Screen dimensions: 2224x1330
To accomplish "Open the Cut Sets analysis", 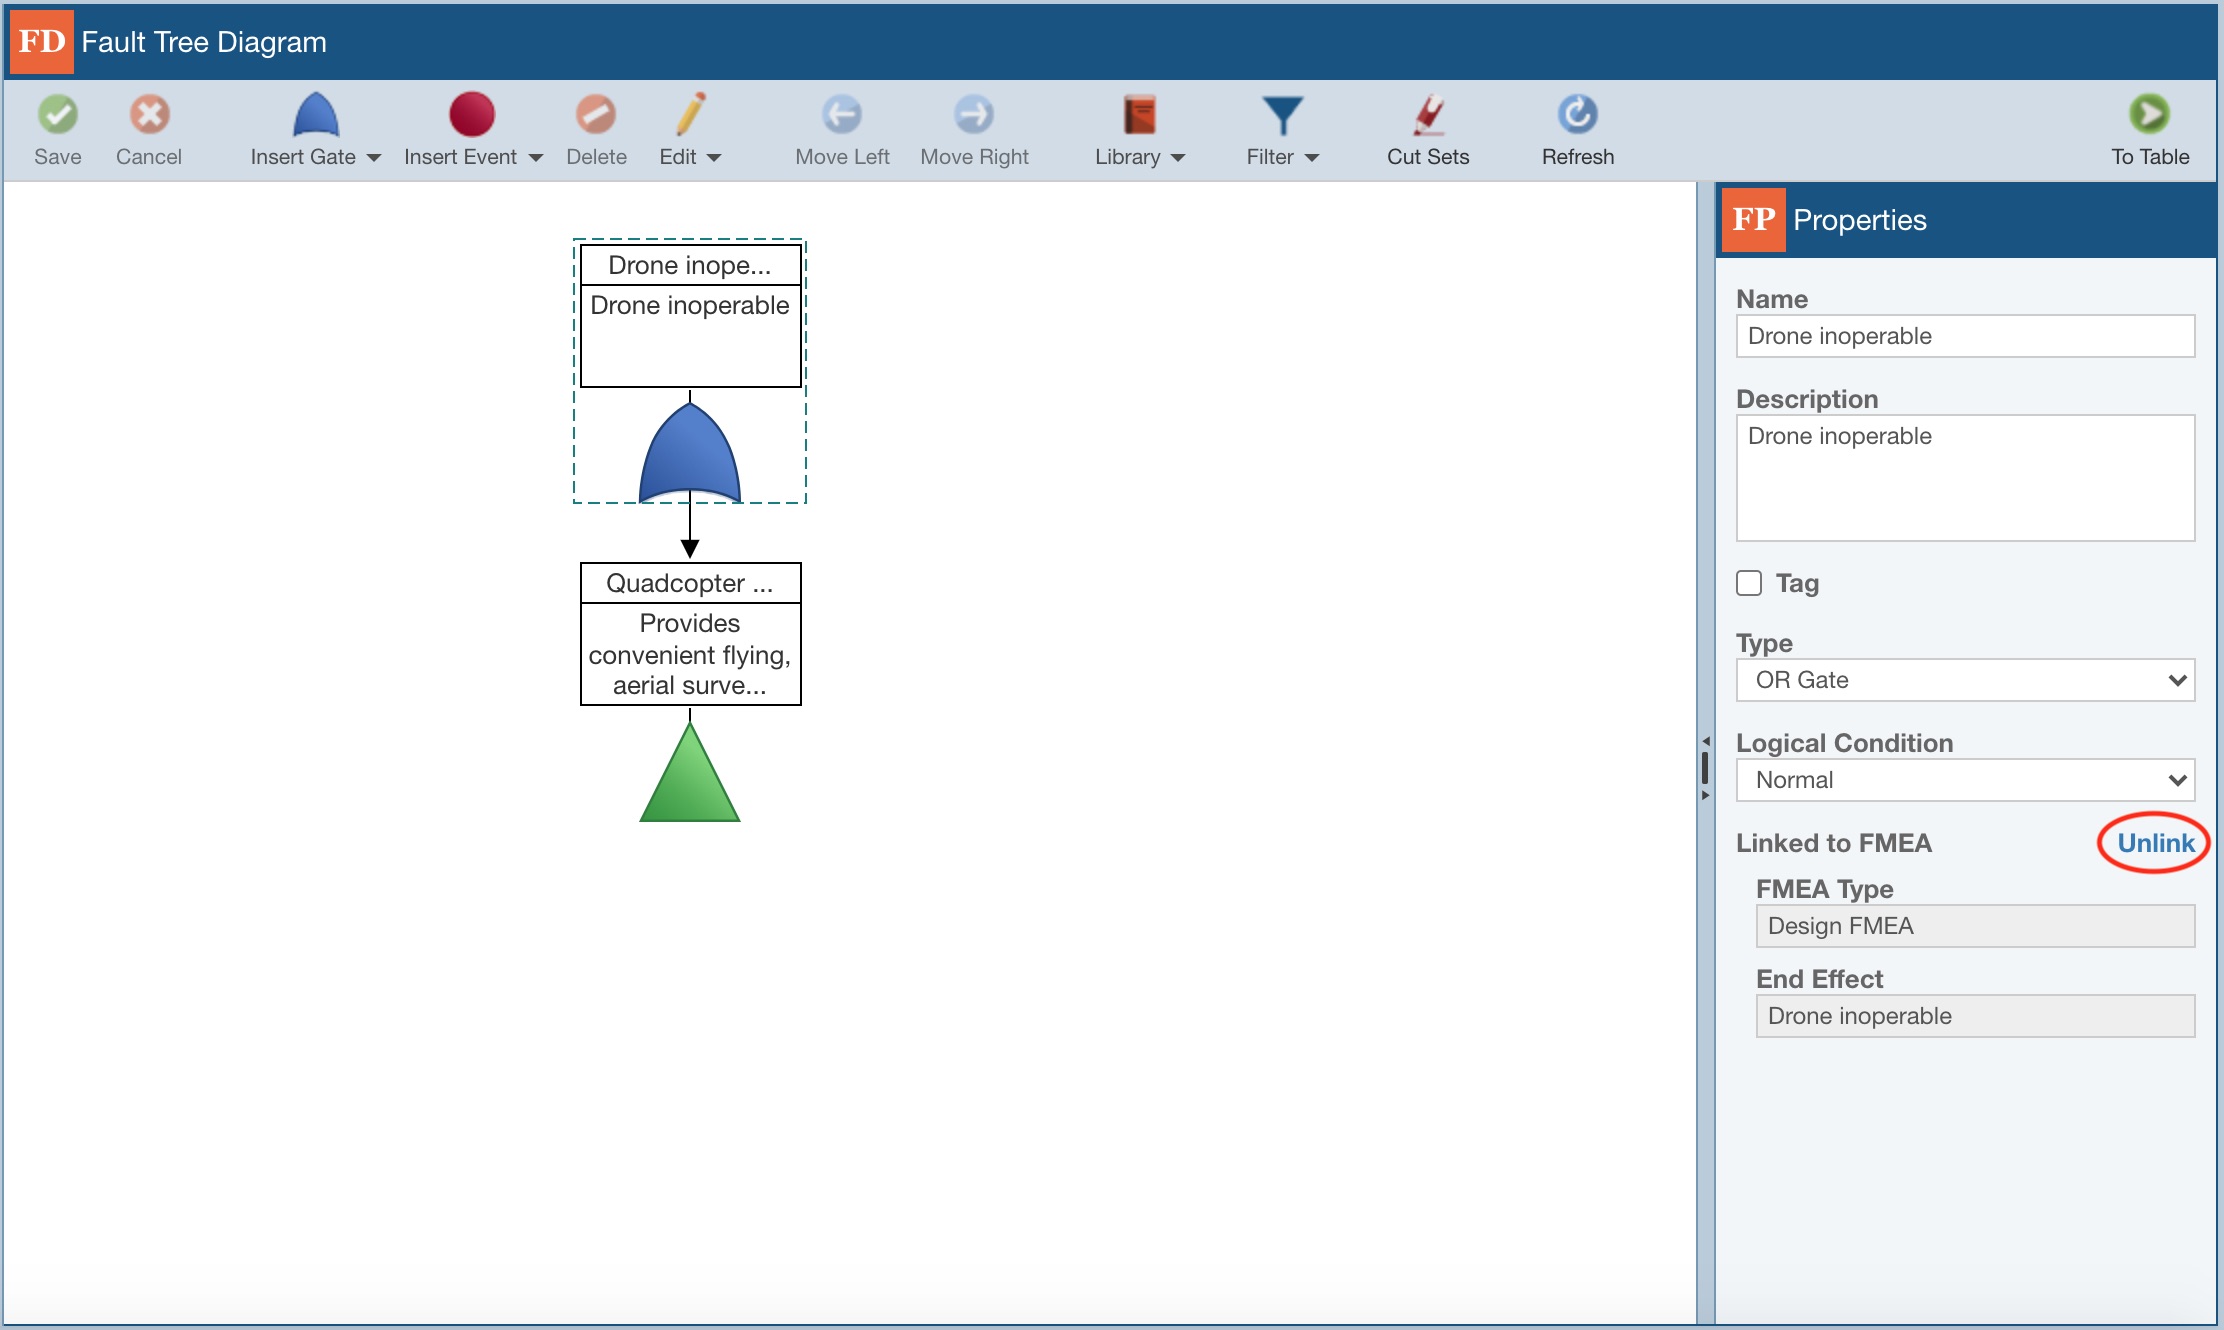I will (x=1428, y=130).
